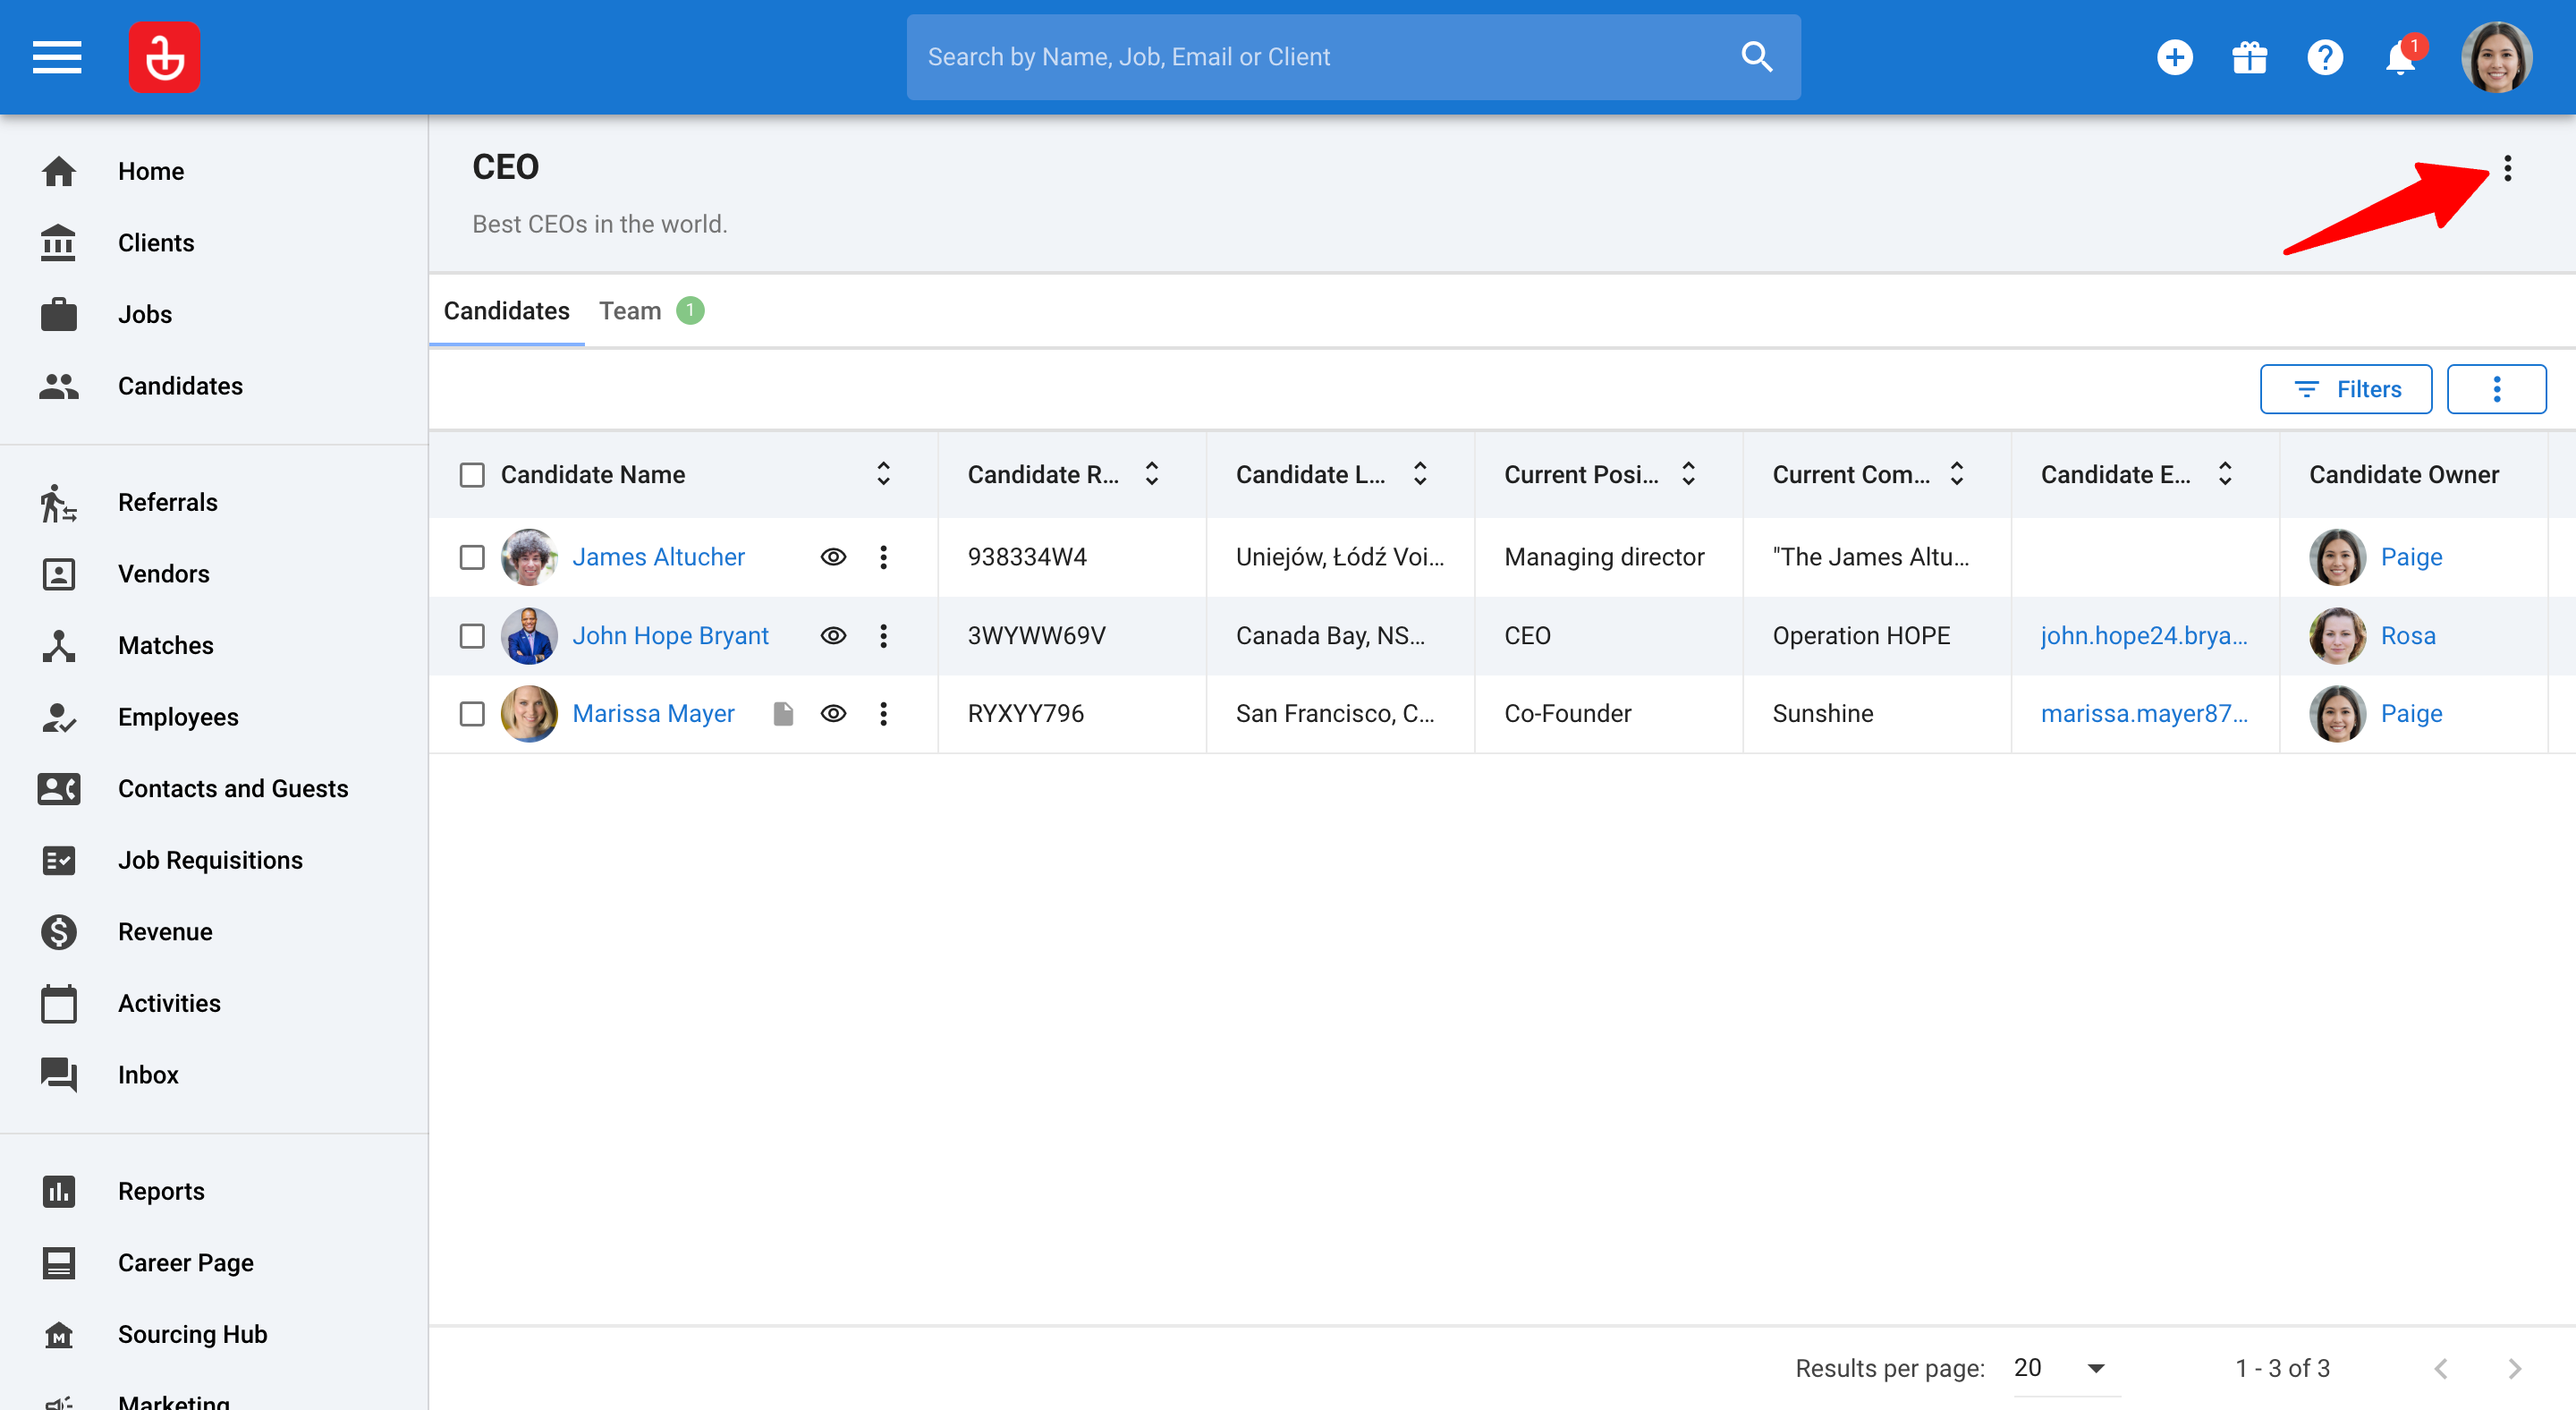Open Candidates in sidebar
2576x1410 pixels.
pyautogui.click(x=180, y=386)
